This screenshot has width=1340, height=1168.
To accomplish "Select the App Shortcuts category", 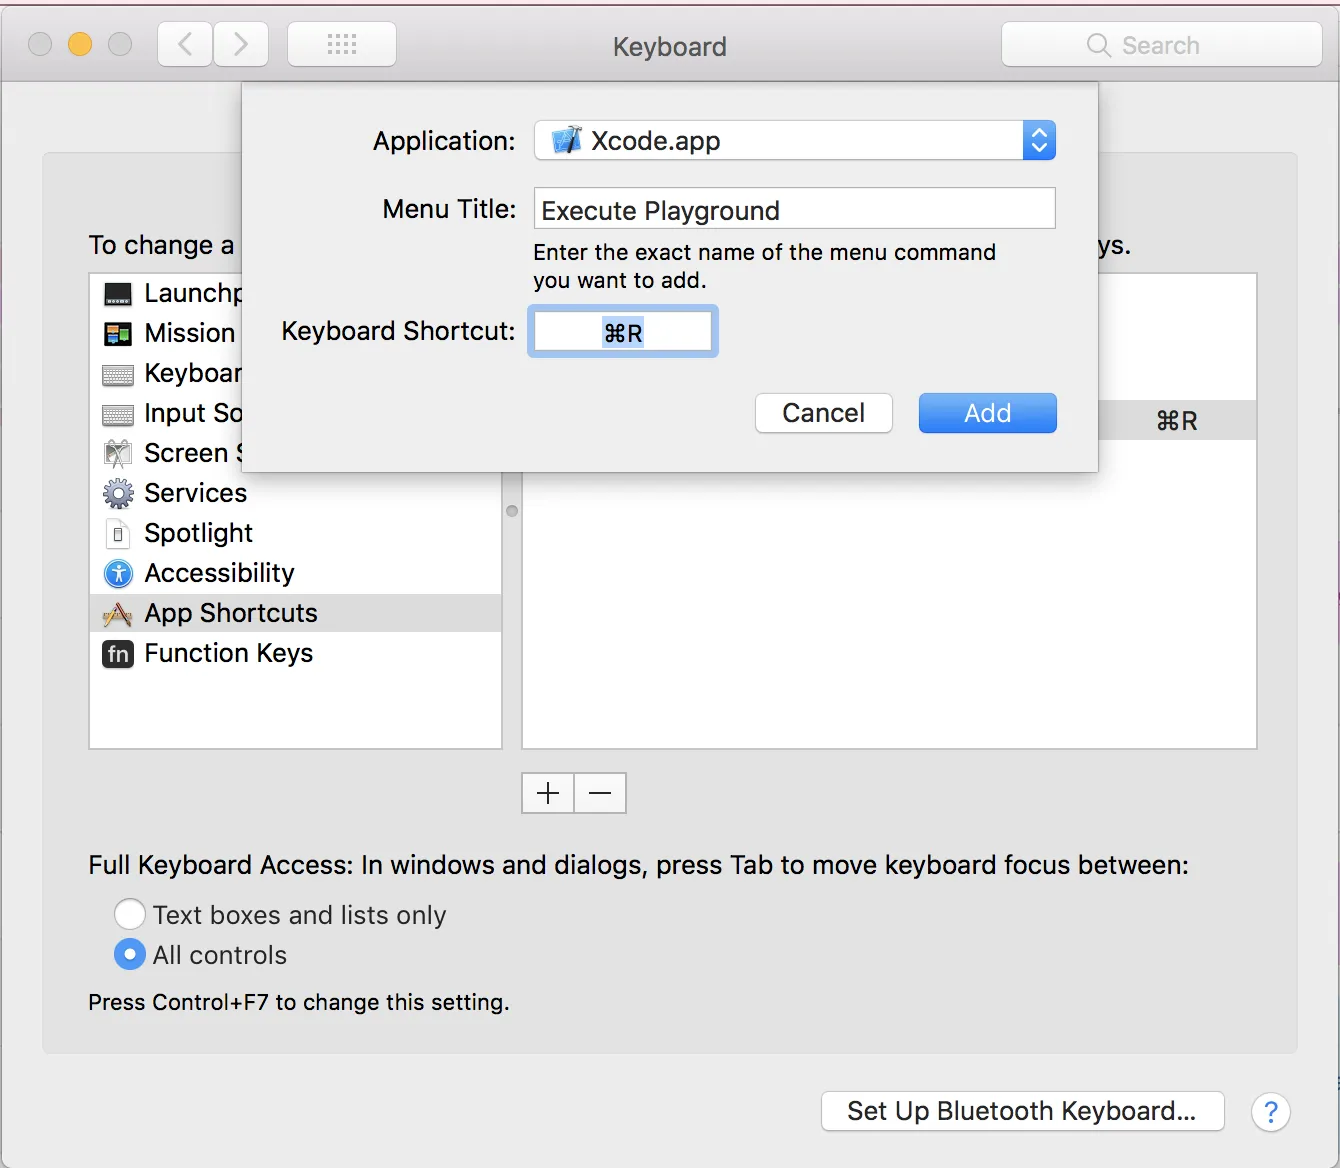I will [295, 613].
